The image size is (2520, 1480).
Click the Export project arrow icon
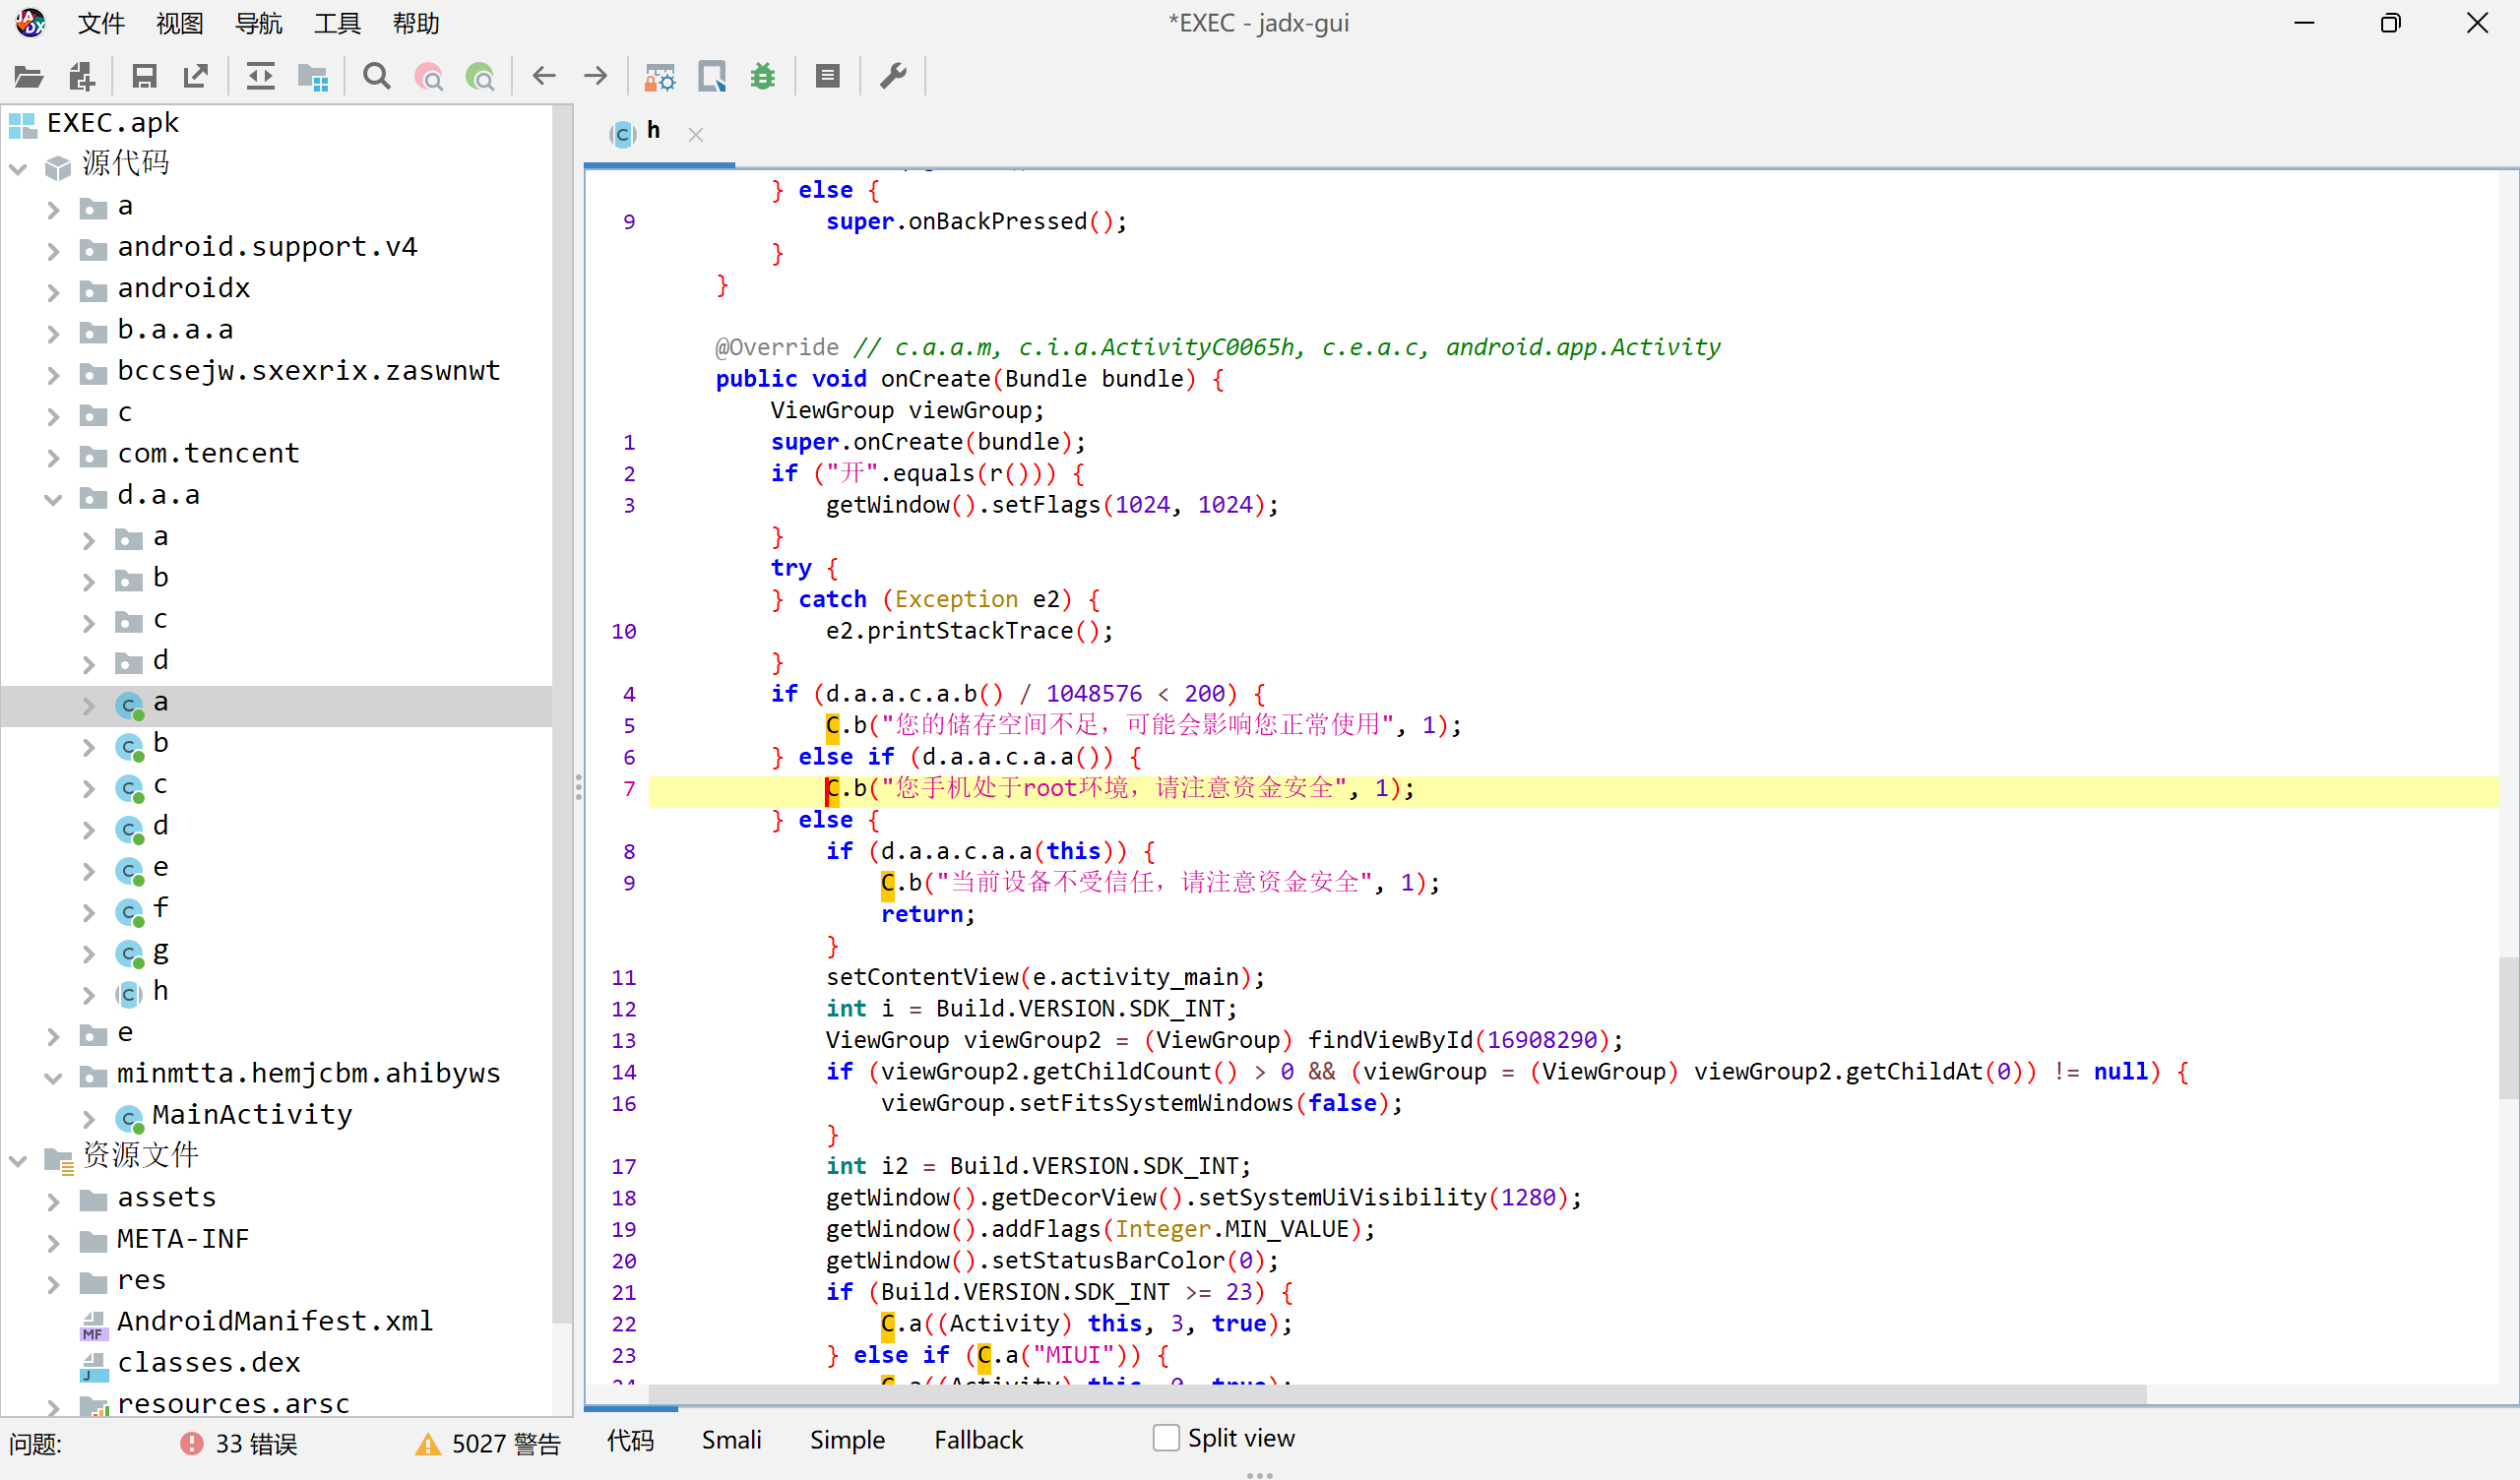tap(196, 76)
